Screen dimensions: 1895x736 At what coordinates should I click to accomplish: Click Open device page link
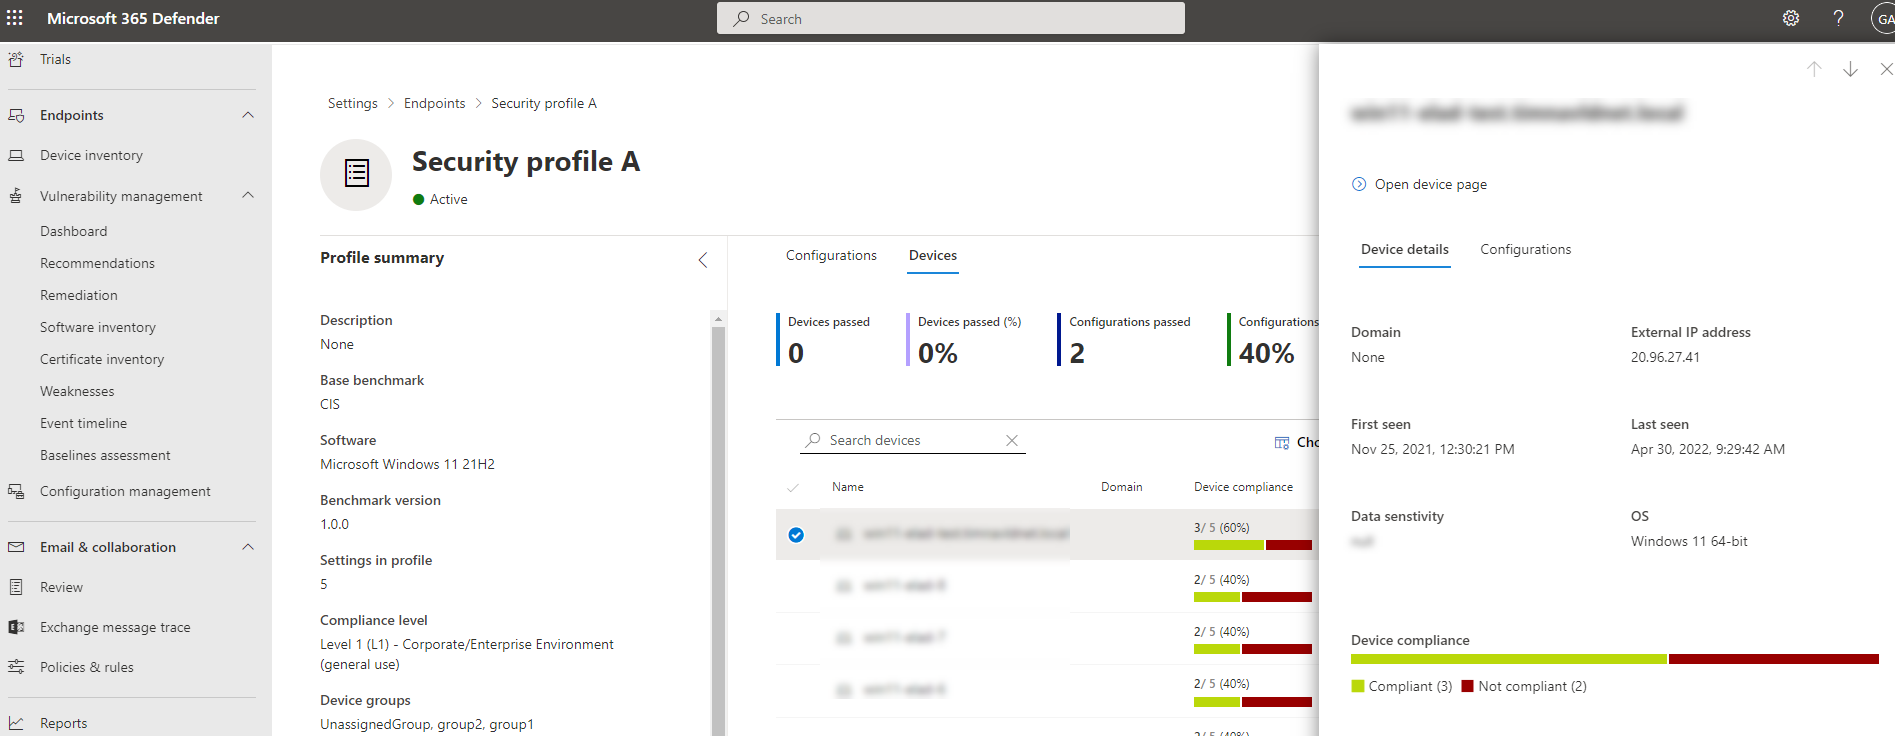1430,184
